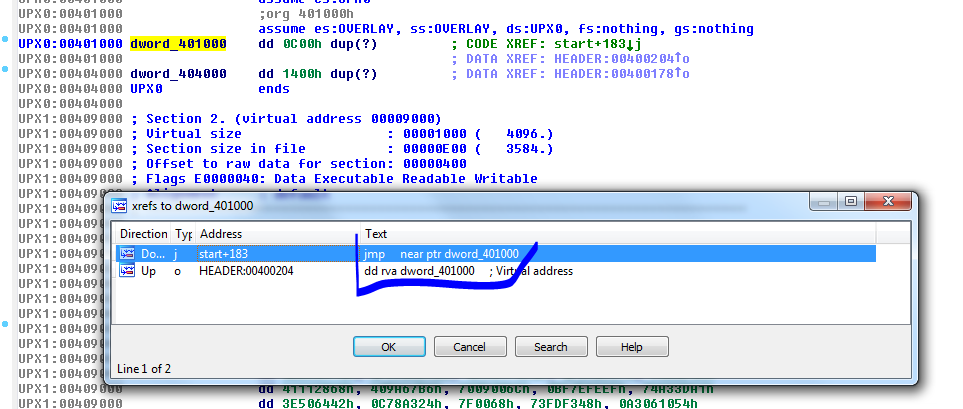Screen dimensions: 963x409
Task: Sort by the Direction column header
Action: pyautogui.click(x=144, y=233)
